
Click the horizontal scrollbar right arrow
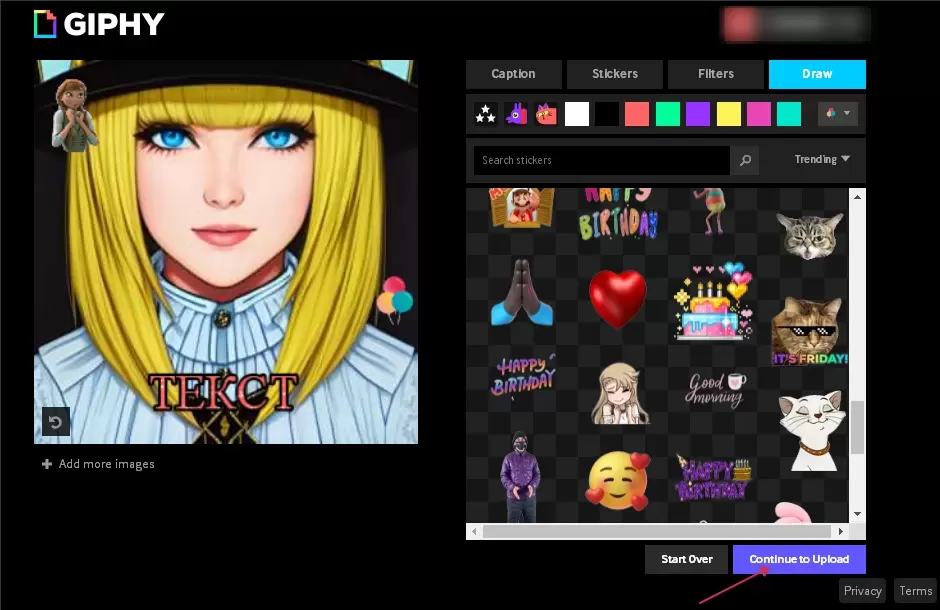(x=840, y=532)
